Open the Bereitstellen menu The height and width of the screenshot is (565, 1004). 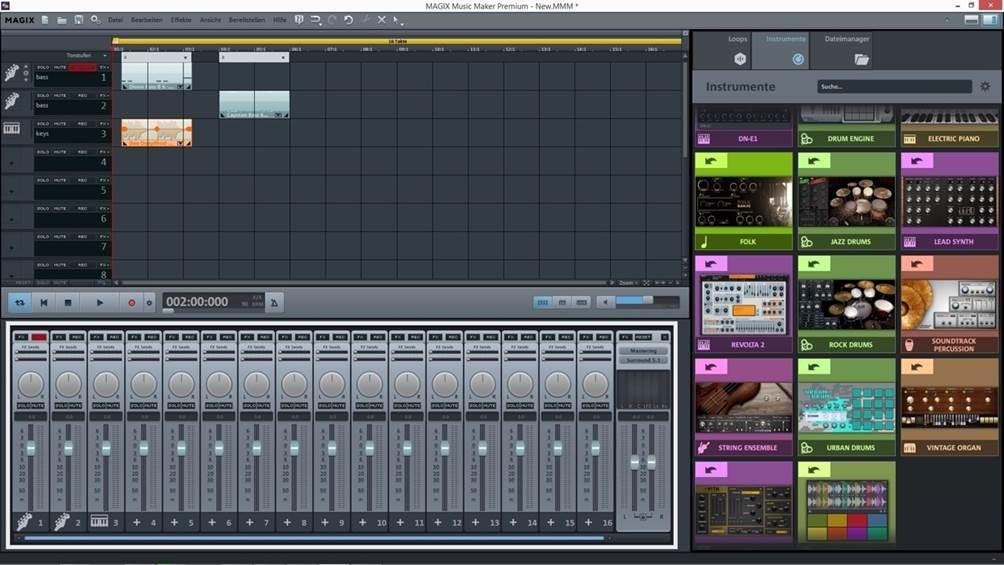coord(247,20)
